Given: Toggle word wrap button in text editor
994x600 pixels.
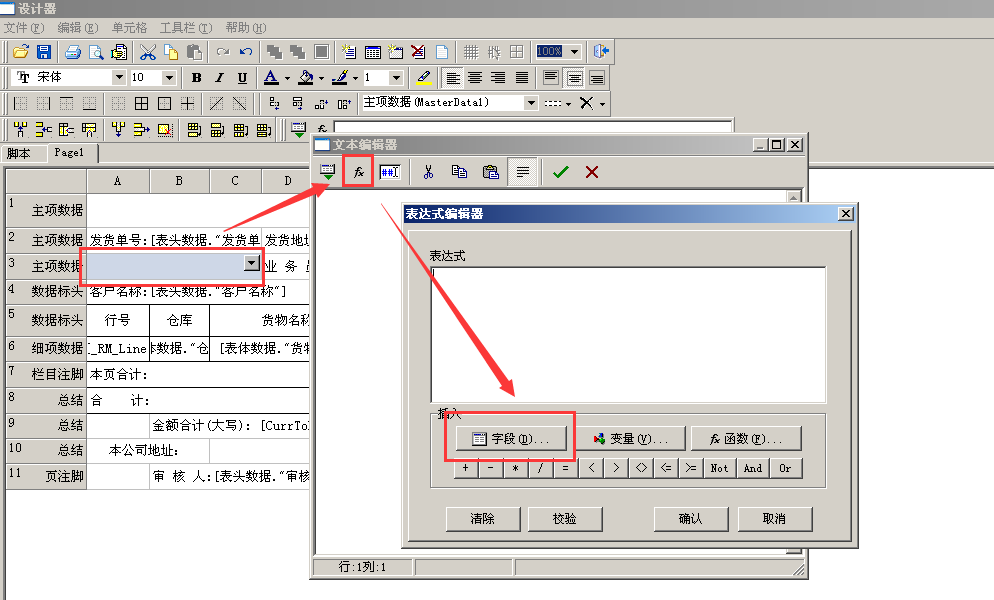Looking at the screenshot, I should click(523, 172).
